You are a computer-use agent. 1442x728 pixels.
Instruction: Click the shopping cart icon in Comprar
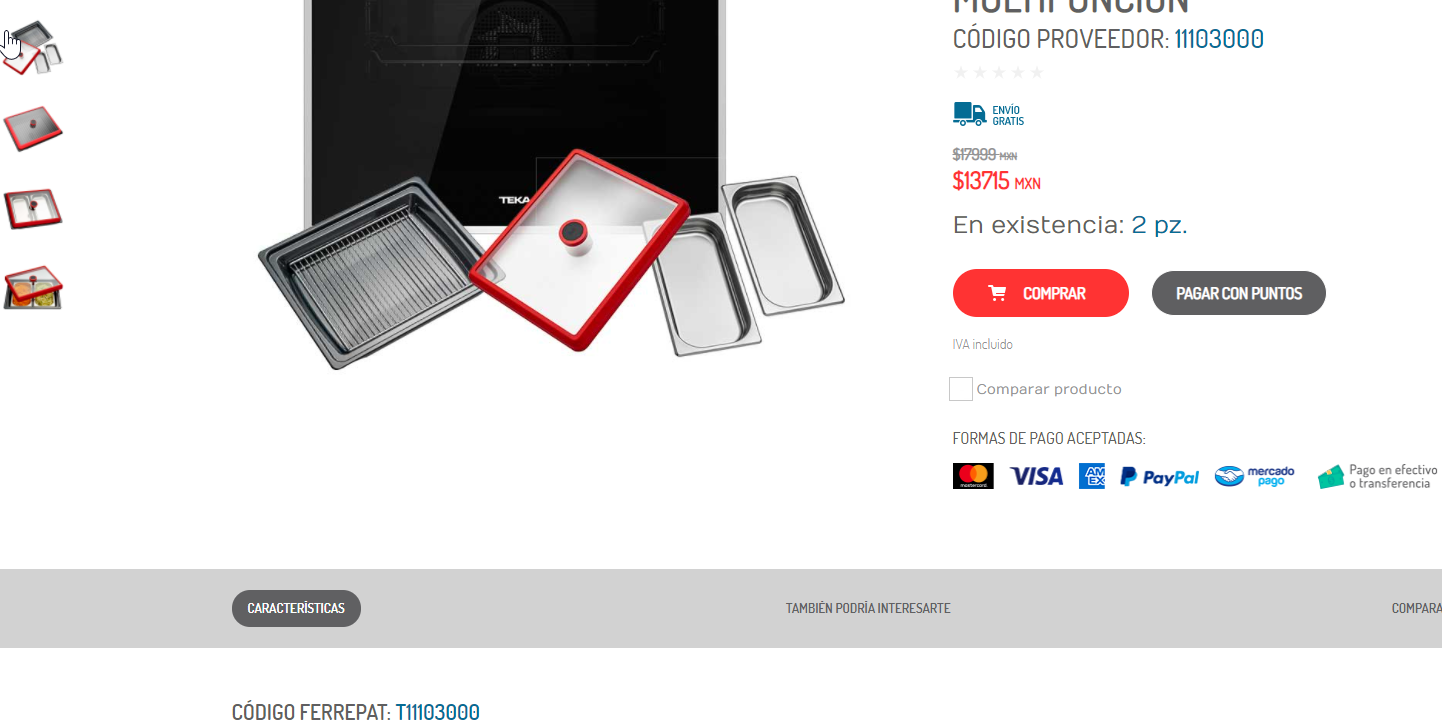[x=997, y=293]
